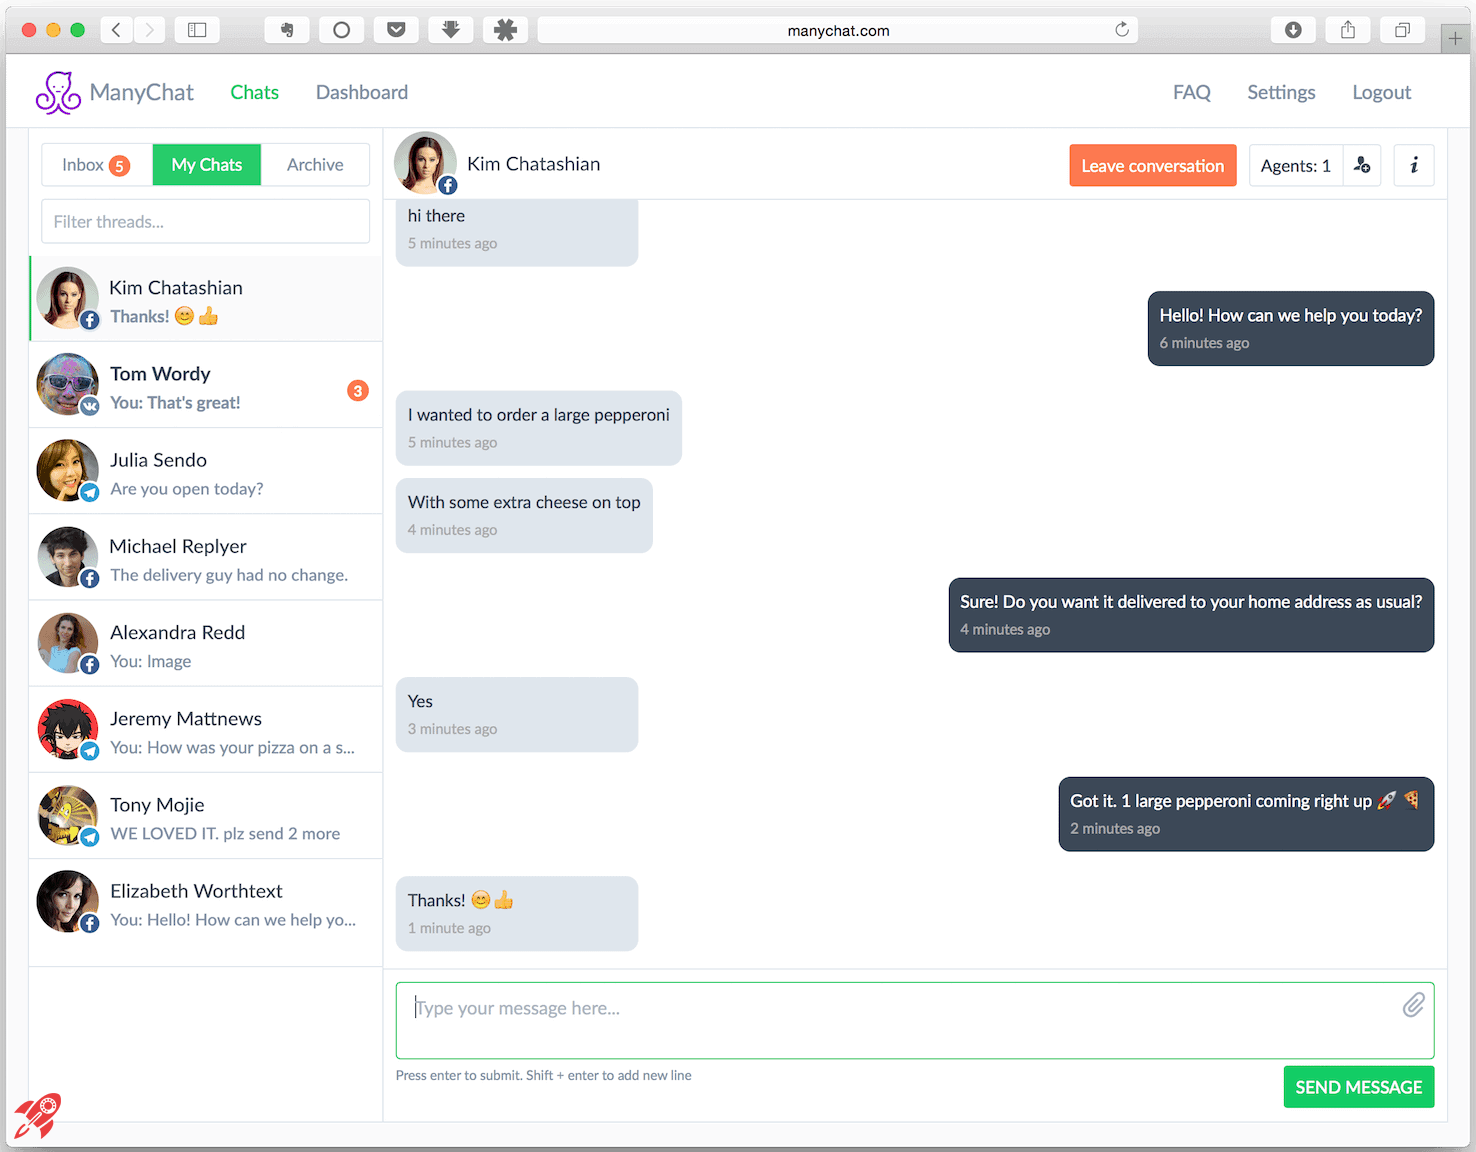Open the Dashboard menu item
1476x1152 pixels.
(x=361, y=93)
